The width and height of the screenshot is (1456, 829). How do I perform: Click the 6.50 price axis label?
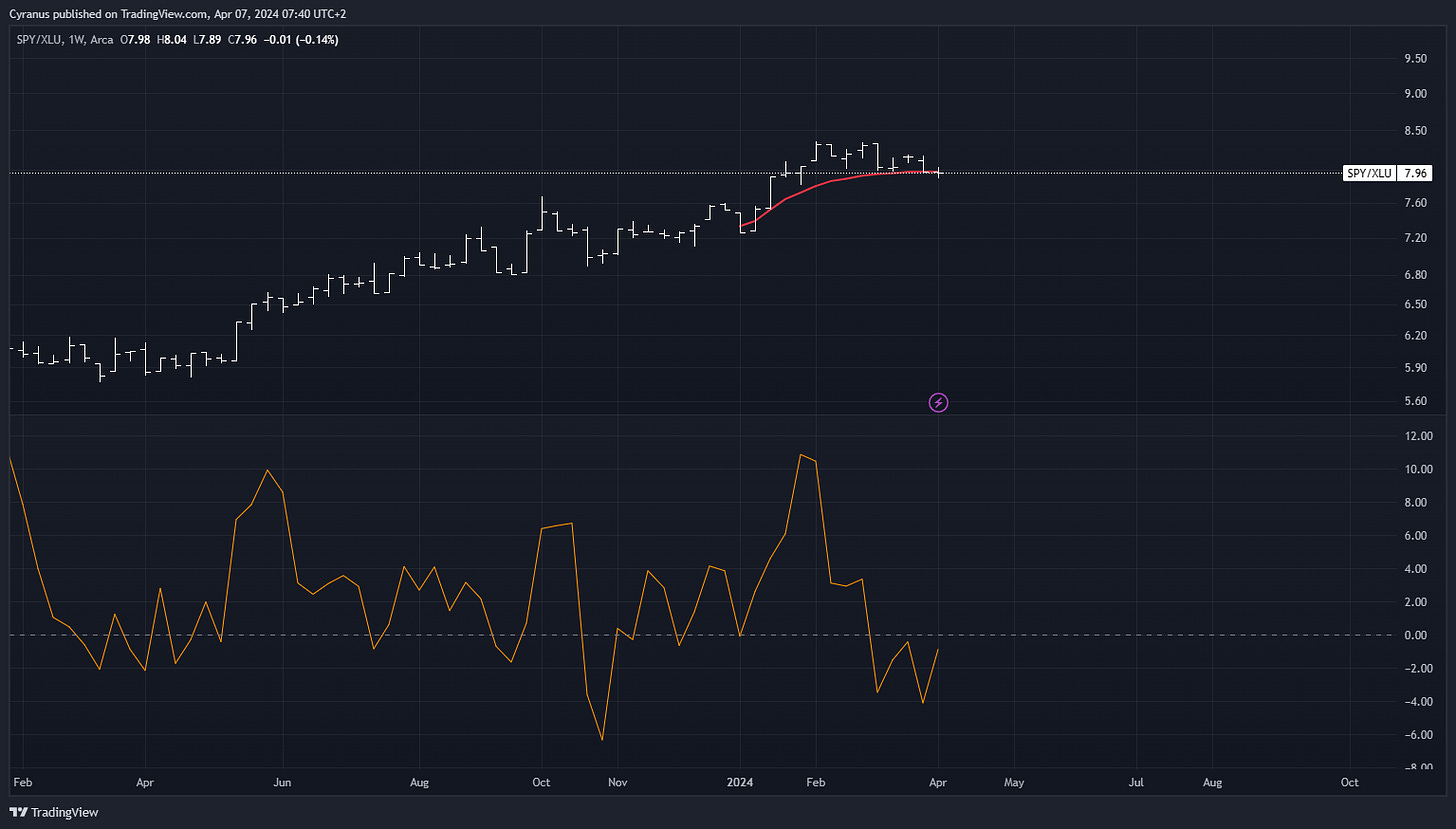pos(1414,304)
